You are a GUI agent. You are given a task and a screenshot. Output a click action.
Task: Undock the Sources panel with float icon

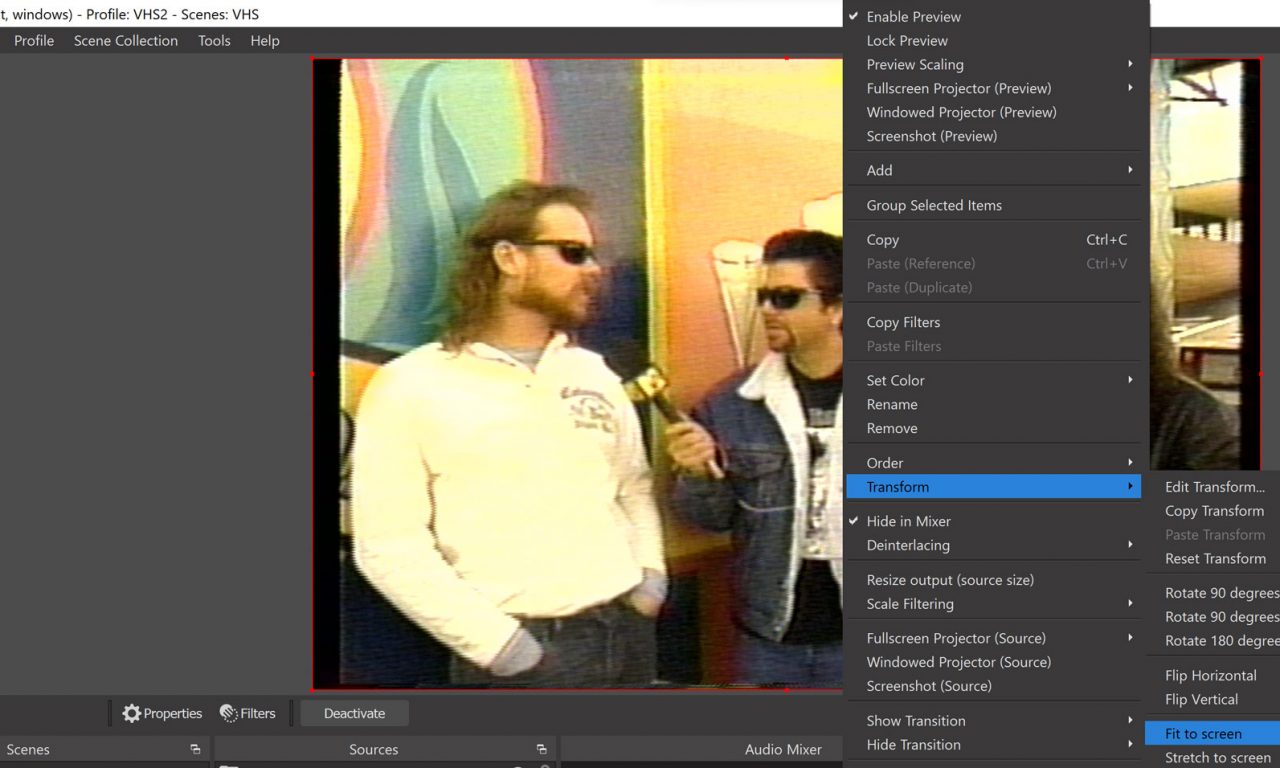(541, 749)
